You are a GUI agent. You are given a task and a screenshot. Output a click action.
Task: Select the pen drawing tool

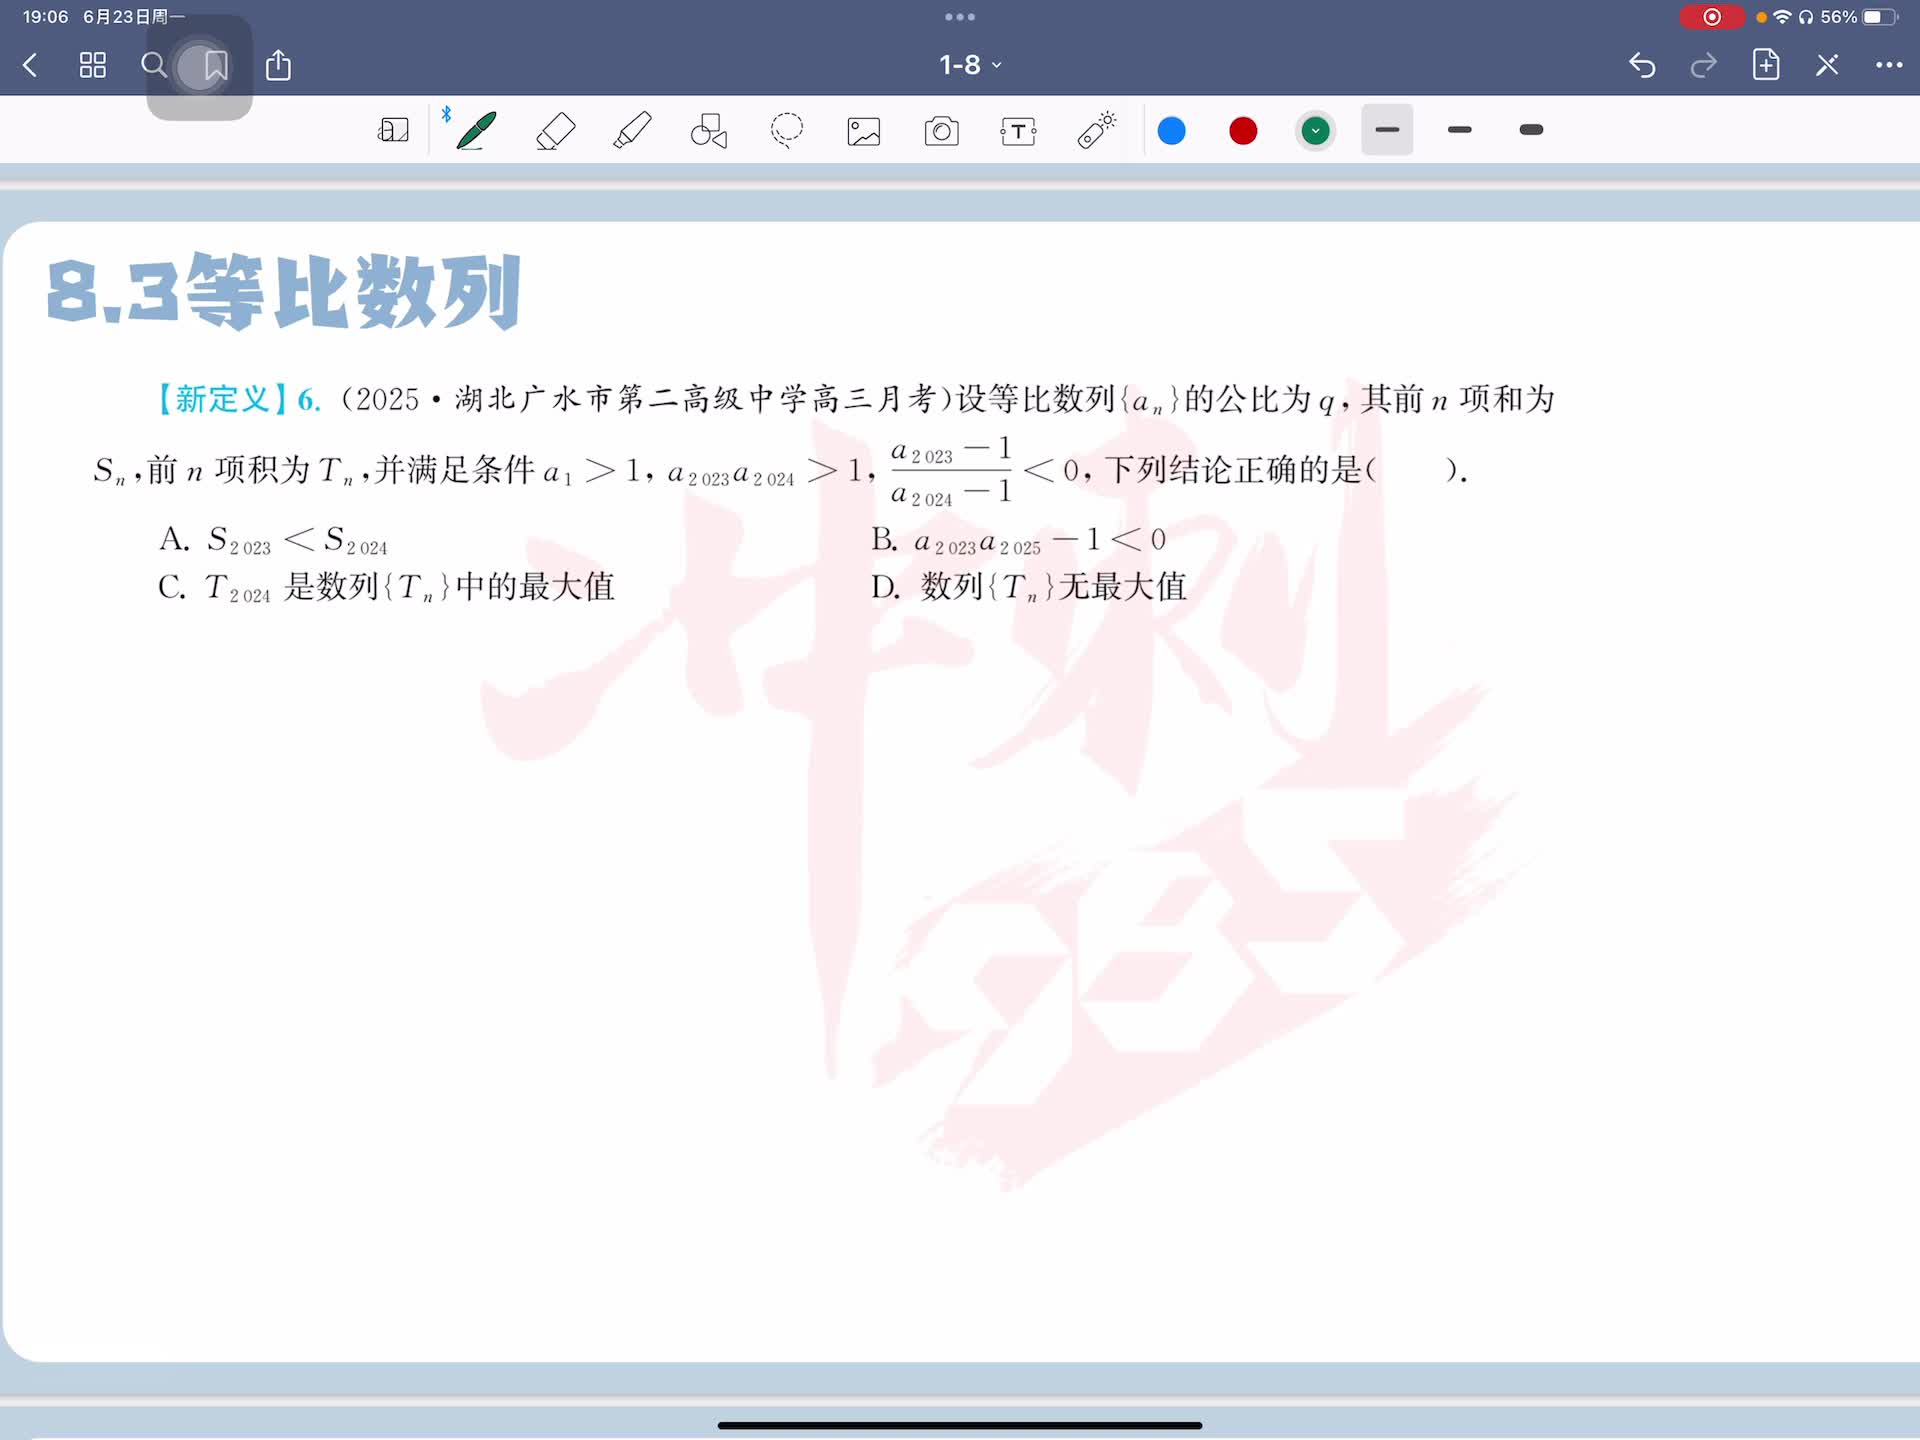click(476, 131)
